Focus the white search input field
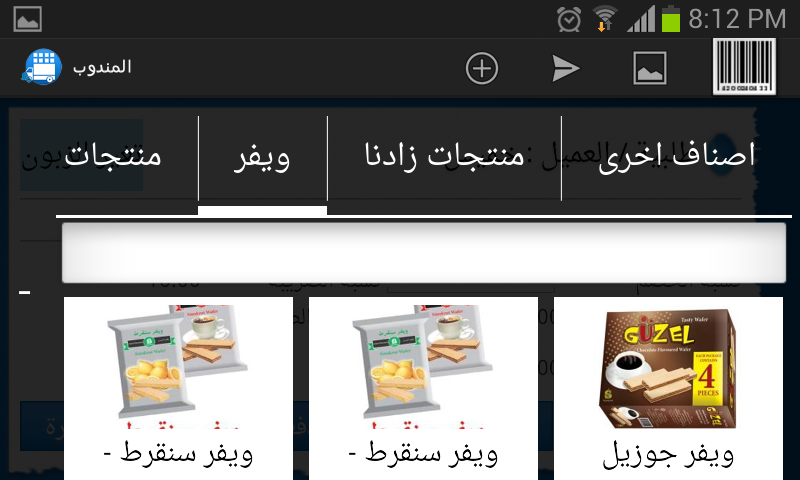The width and height of the screenshot is (800, 480). [423, 252]
